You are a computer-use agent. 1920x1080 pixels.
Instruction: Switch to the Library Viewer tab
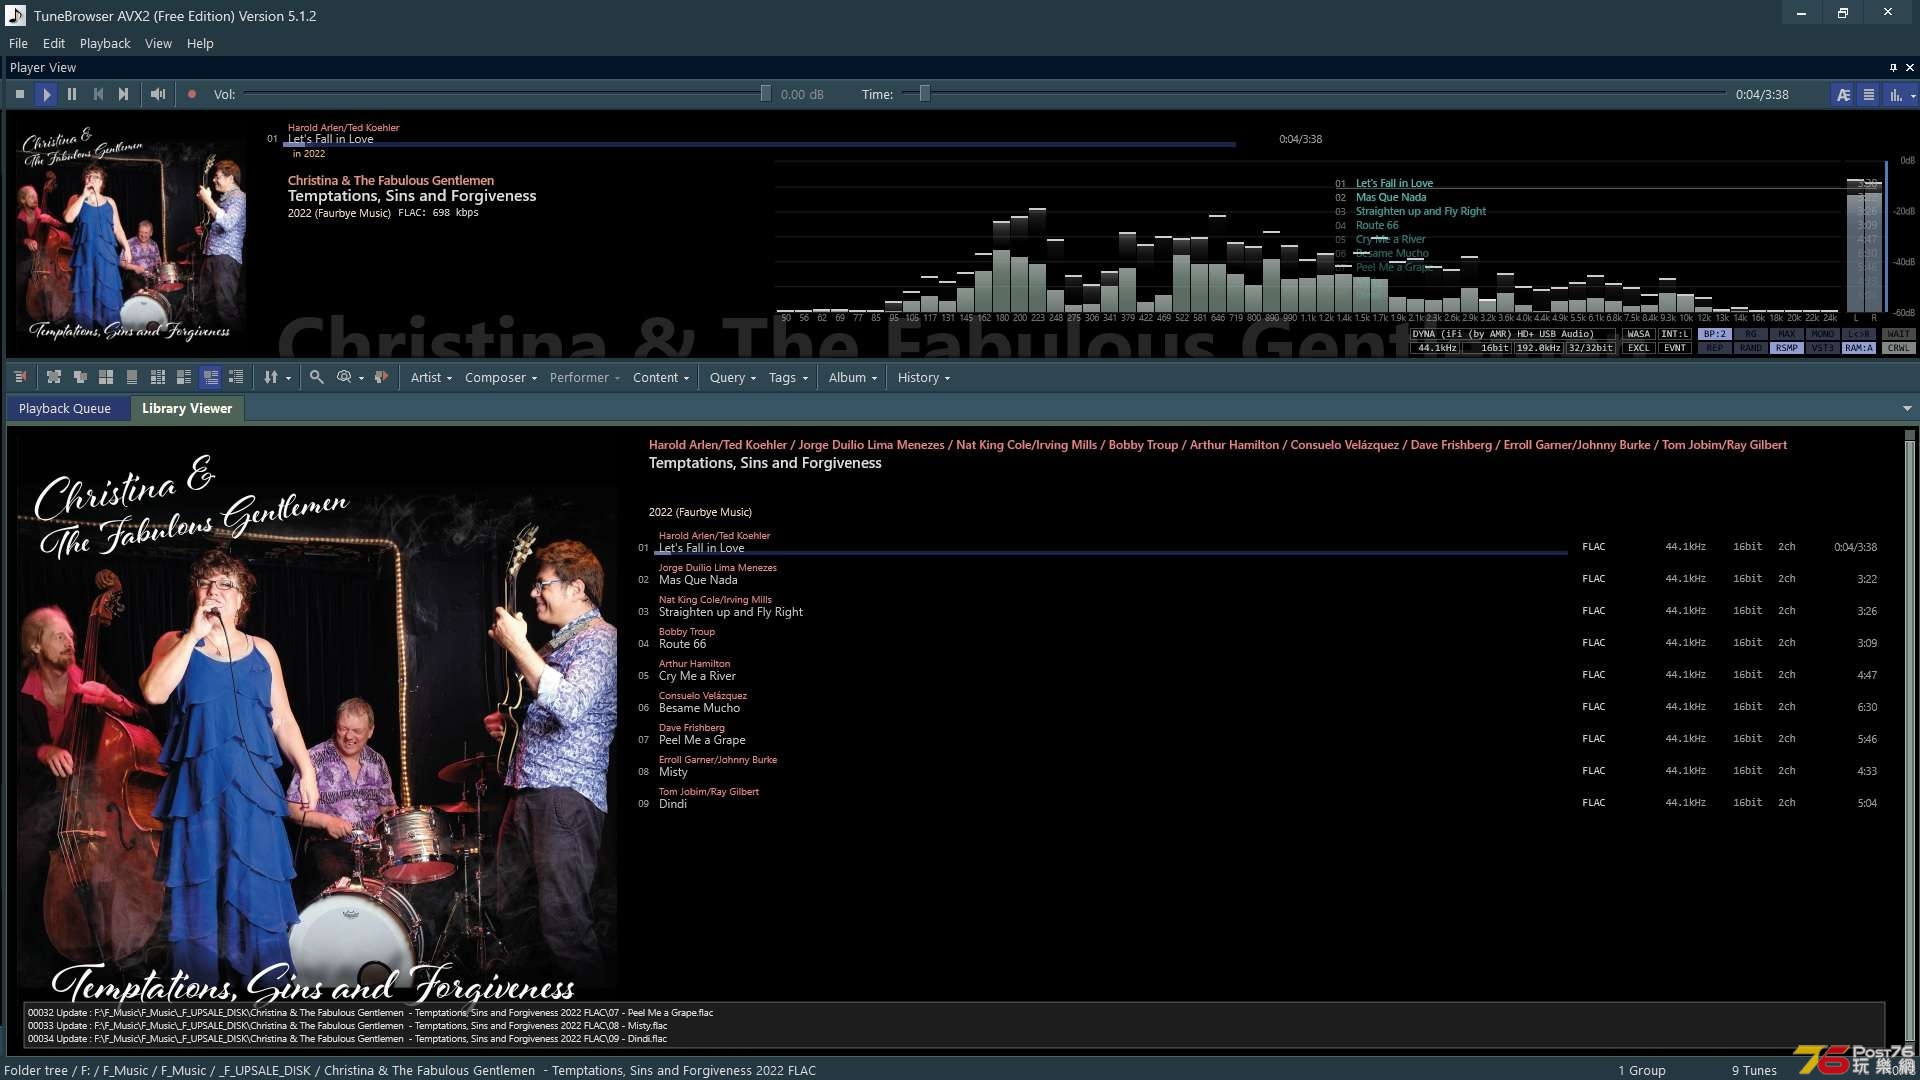click(187, 408)
